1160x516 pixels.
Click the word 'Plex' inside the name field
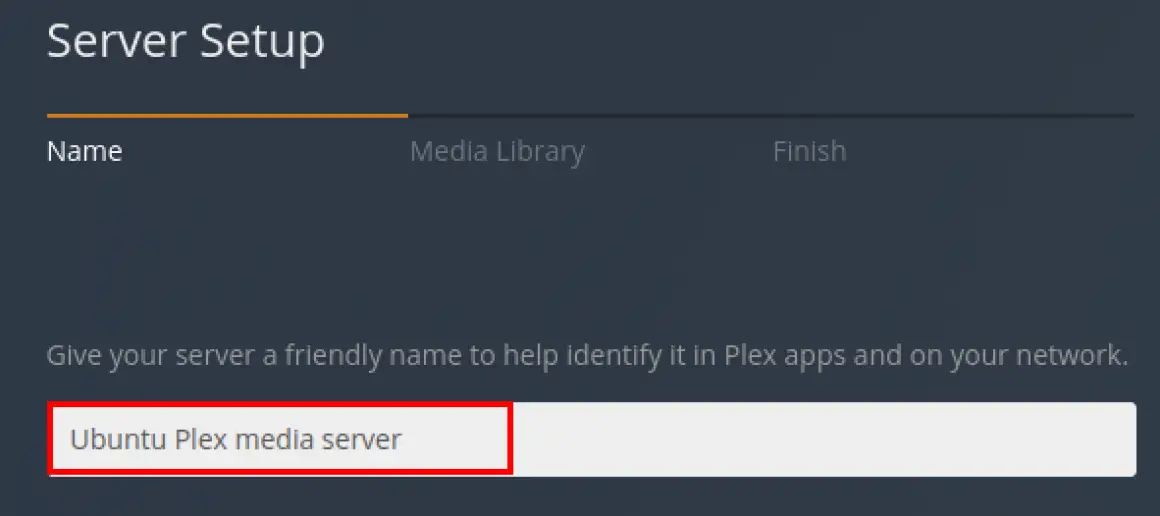tap(201, 440)
